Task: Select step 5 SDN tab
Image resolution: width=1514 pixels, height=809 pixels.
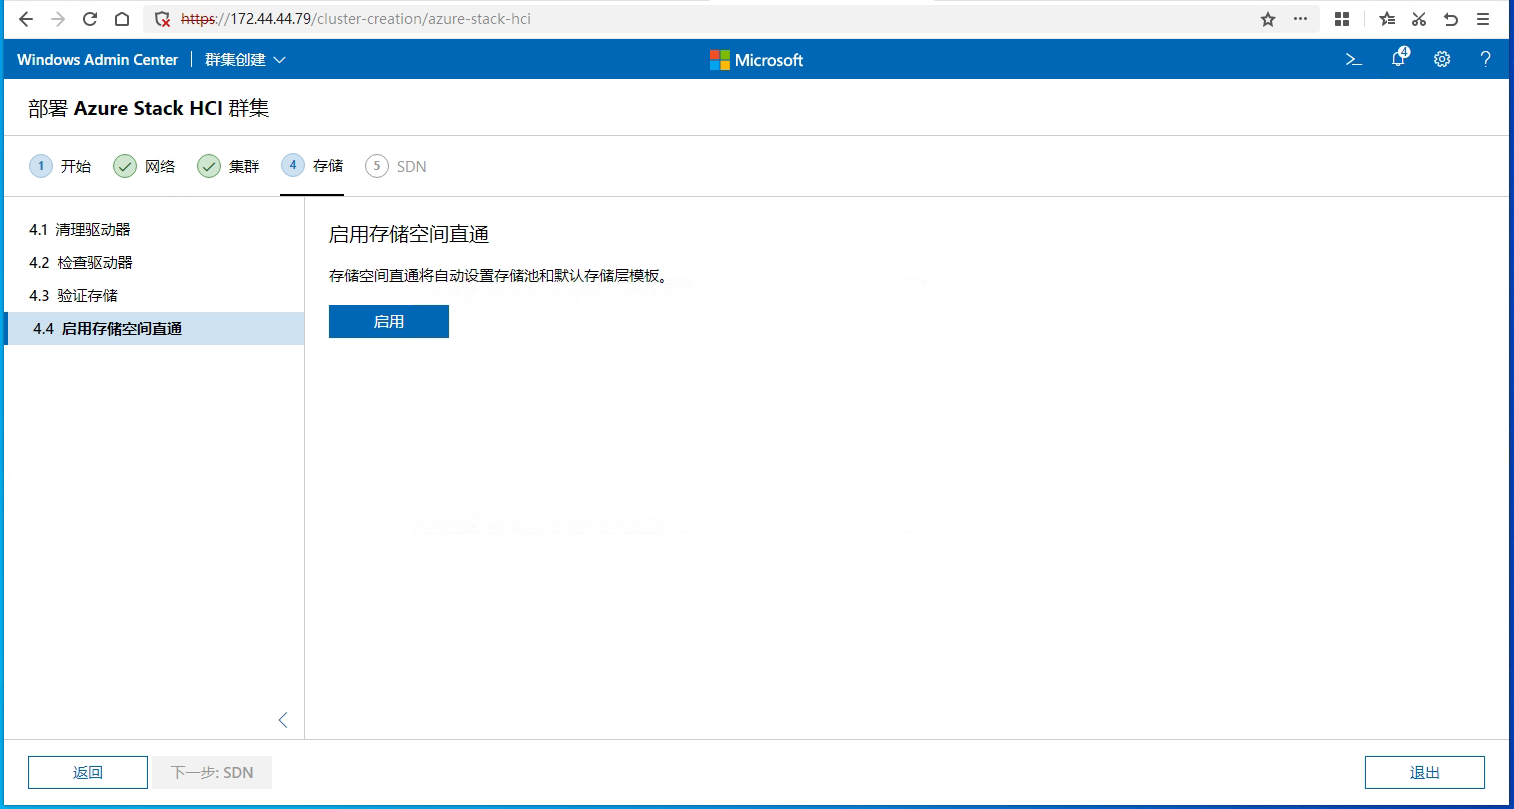Action: coord(396,166)
